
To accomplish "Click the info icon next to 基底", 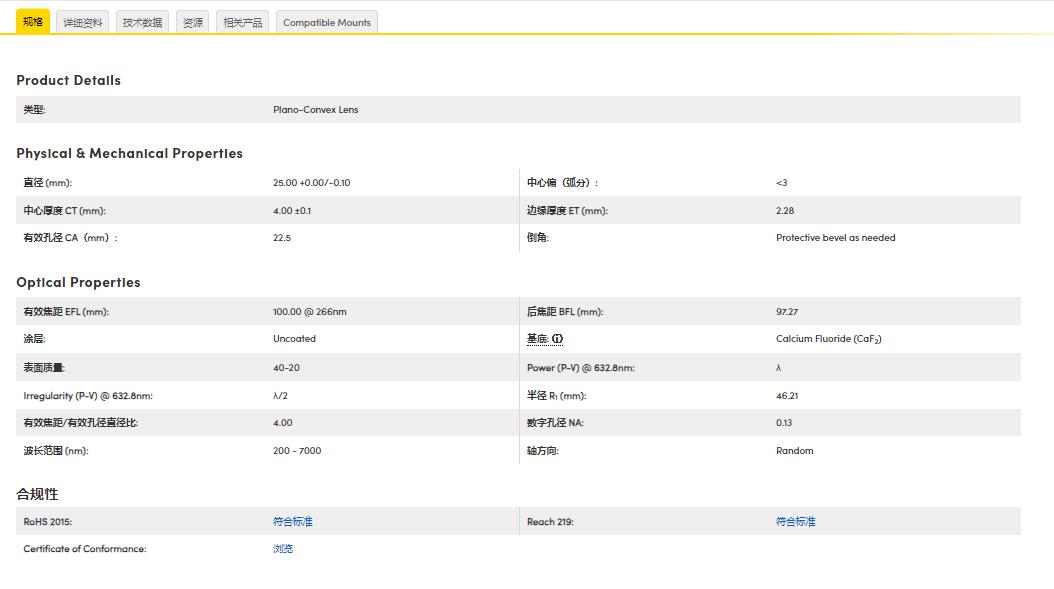I will pos(557,339).
